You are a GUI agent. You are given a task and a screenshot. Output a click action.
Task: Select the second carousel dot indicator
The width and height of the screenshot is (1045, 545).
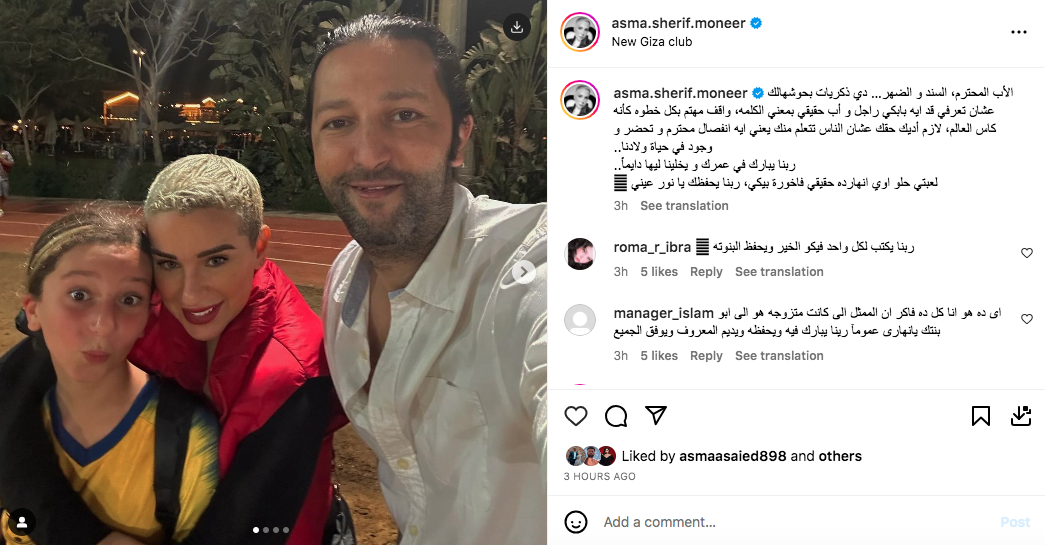click(266, 530)
